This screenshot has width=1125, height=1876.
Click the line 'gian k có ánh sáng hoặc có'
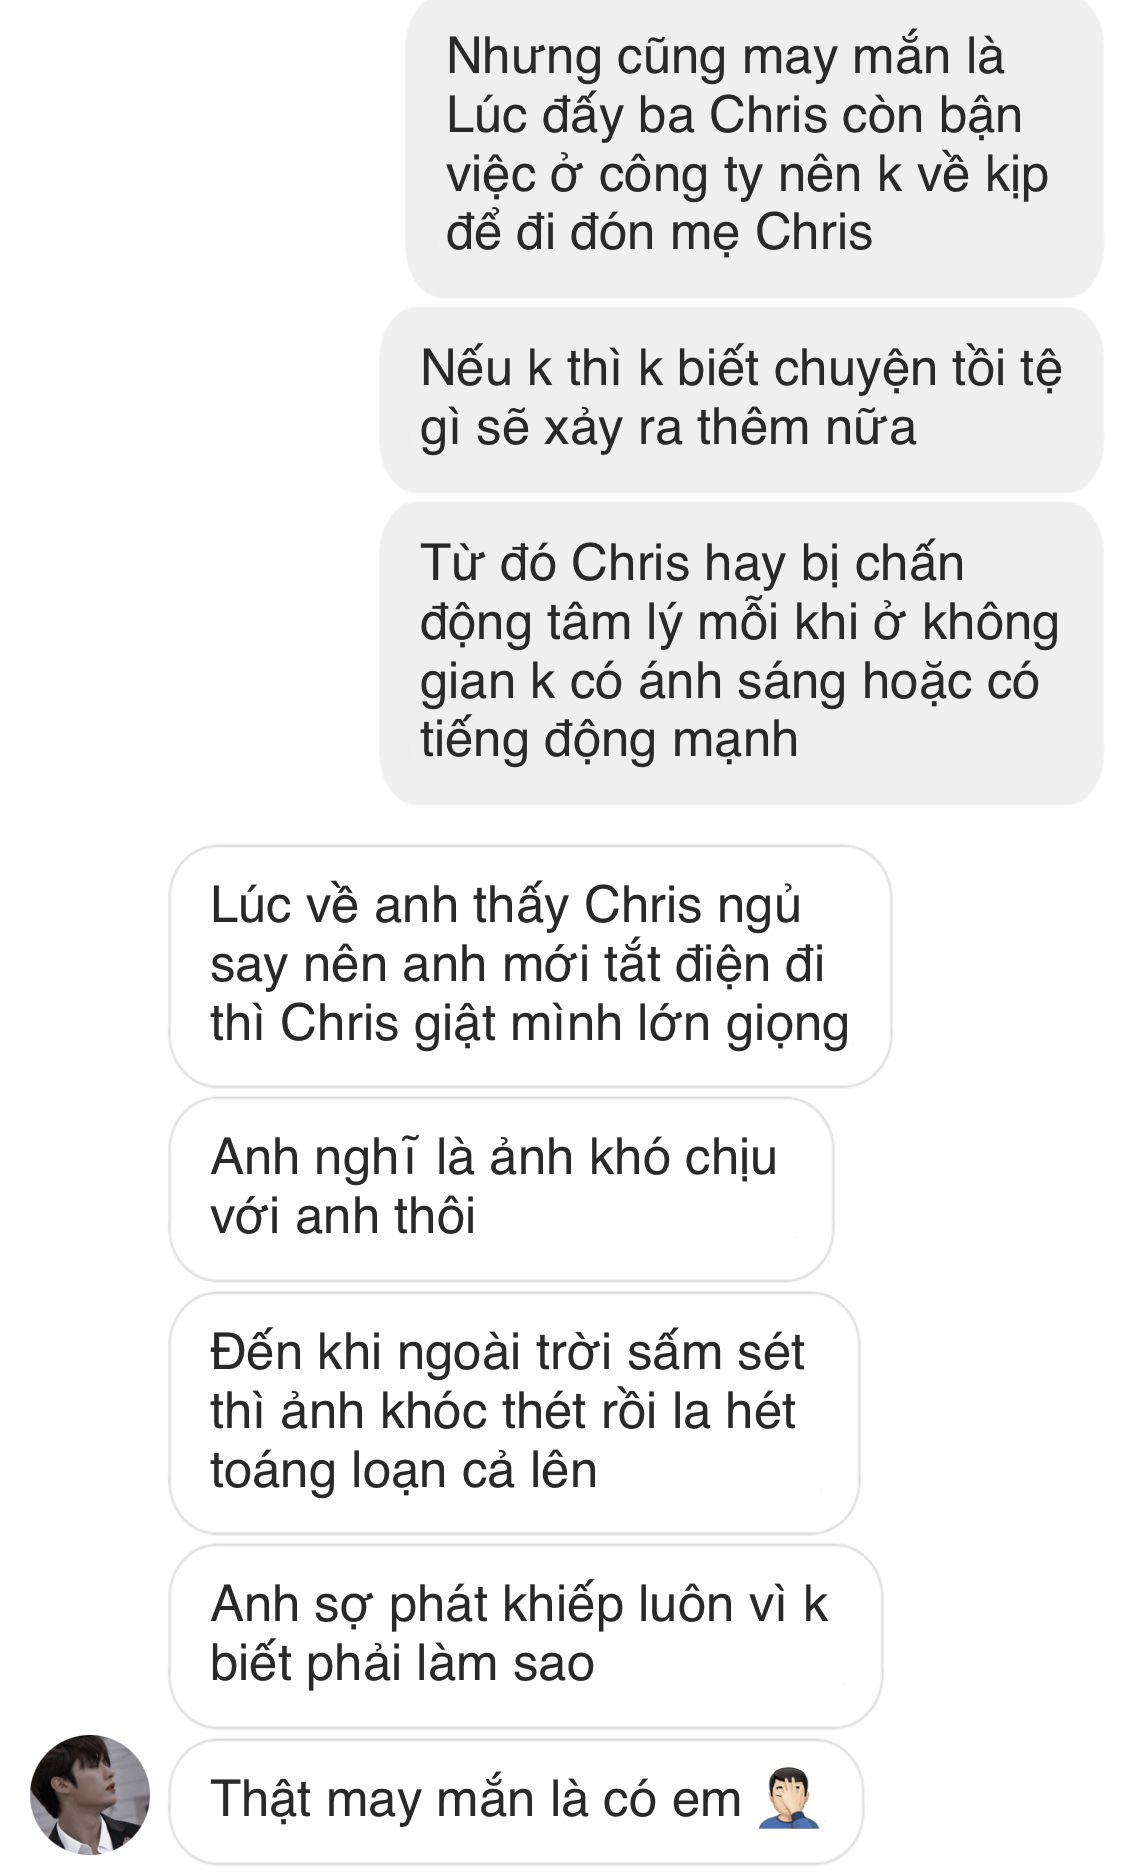coord(729,682)
